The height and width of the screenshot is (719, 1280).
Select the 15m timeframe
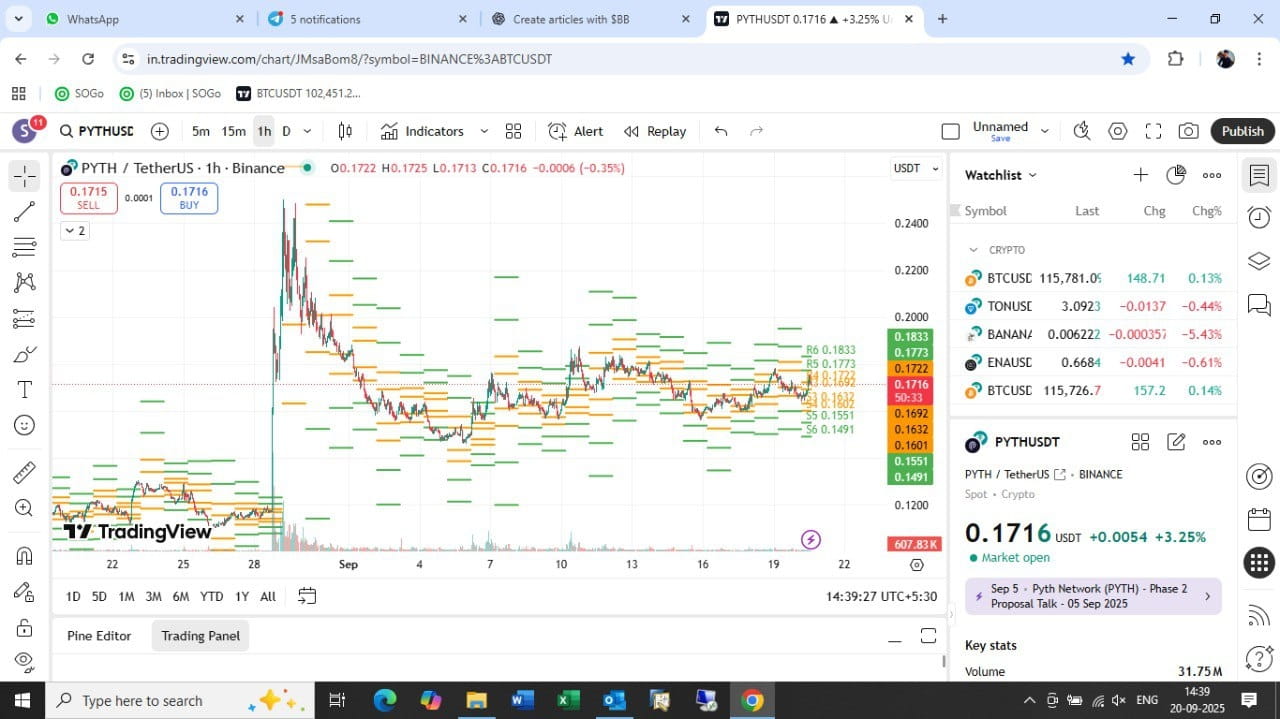[x=234, y=131]
